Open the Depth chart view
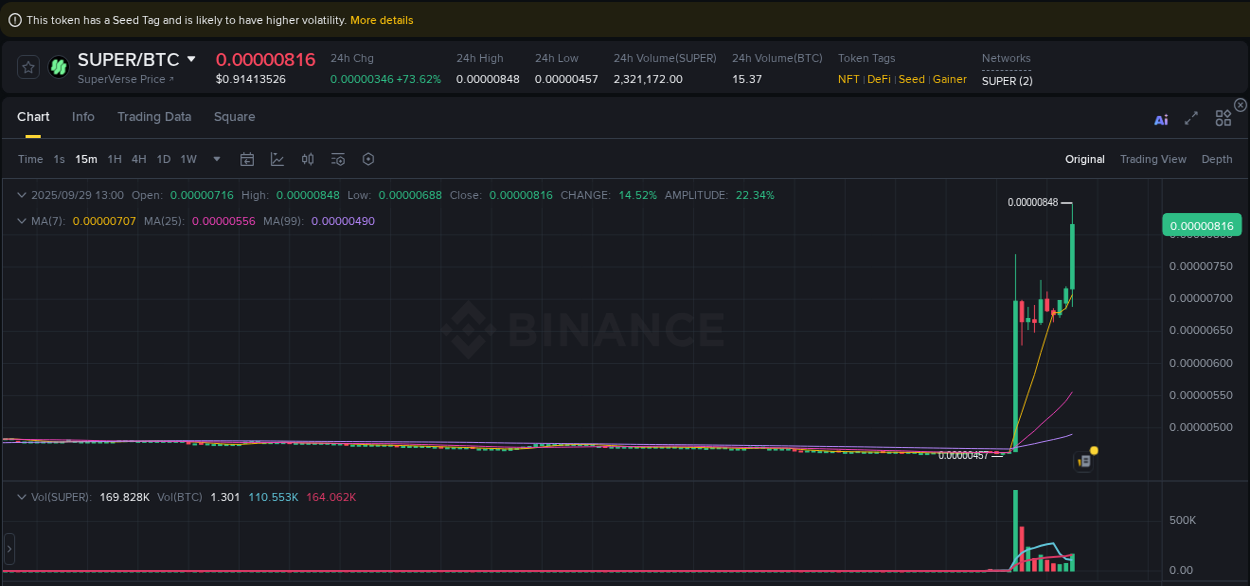Image resolution: width=1250 pixels, height=586 pixels. [1216, 158]
